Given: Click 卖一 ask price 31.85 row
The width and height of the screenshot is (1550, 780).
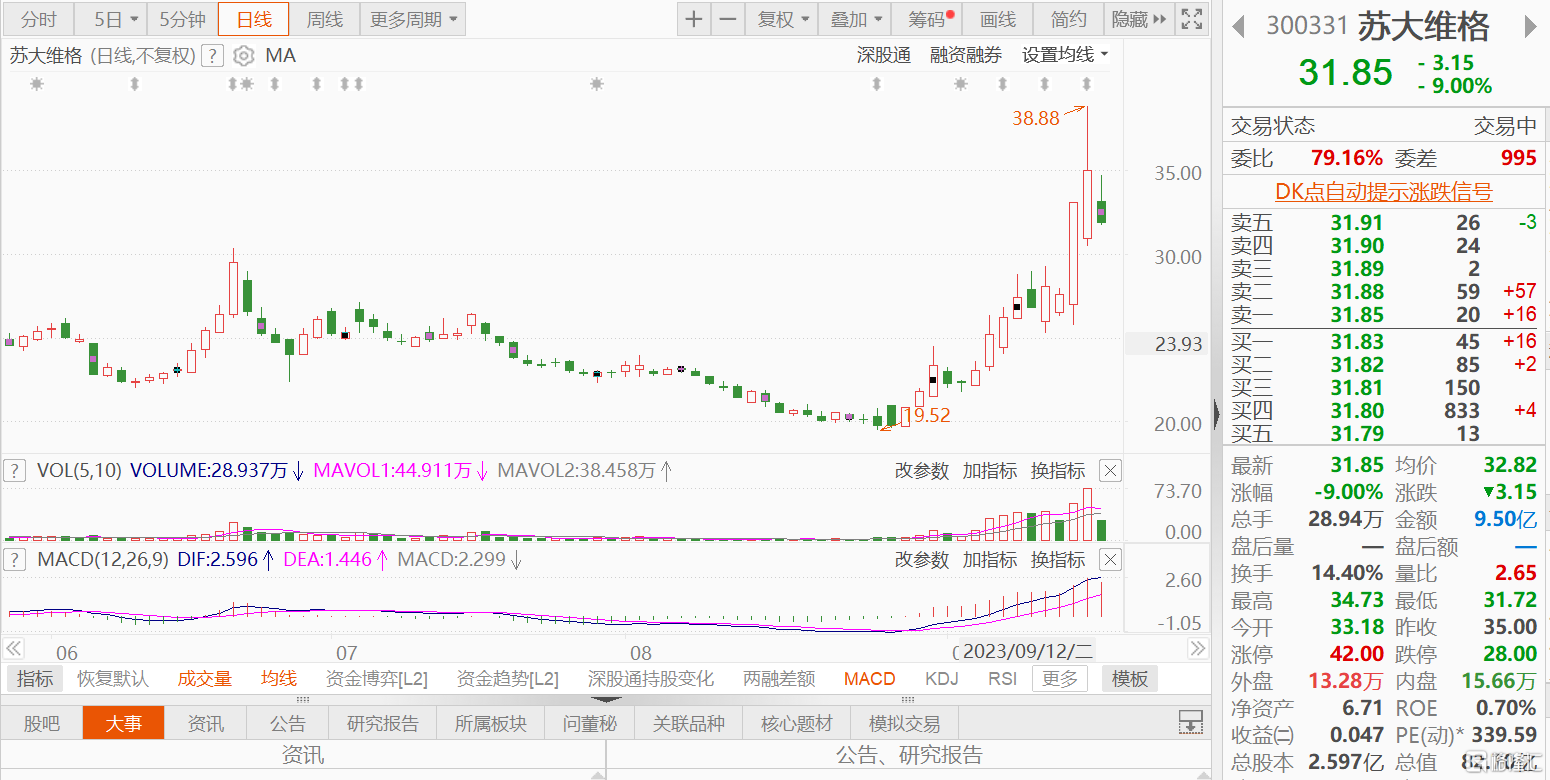Looking at the screenshot, I should [x=1384, y=315].
